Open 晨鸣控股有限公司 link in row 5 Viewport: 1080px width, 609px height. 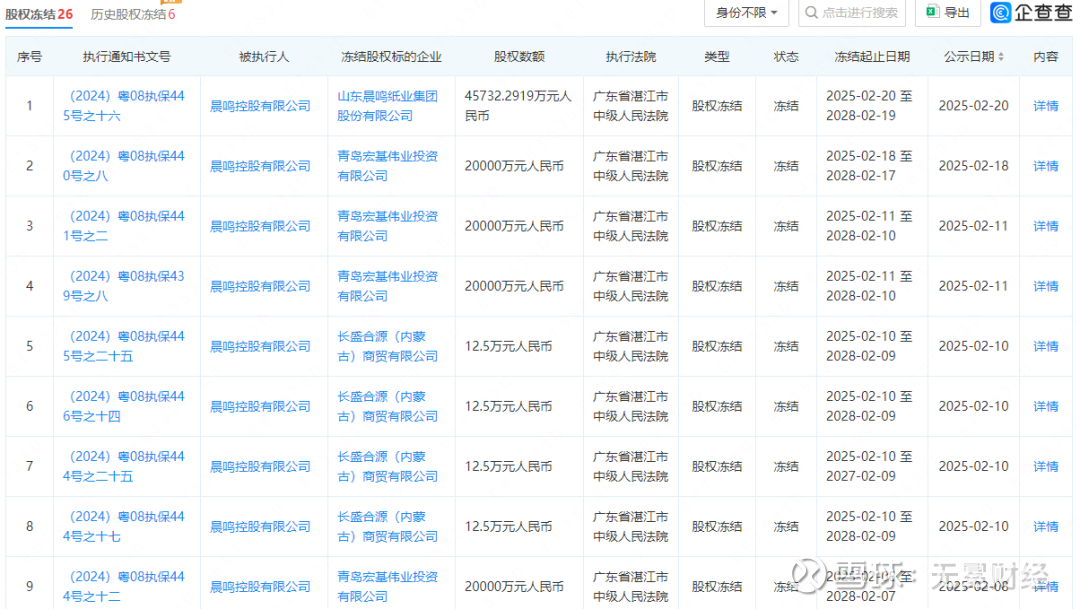(260, 346)
